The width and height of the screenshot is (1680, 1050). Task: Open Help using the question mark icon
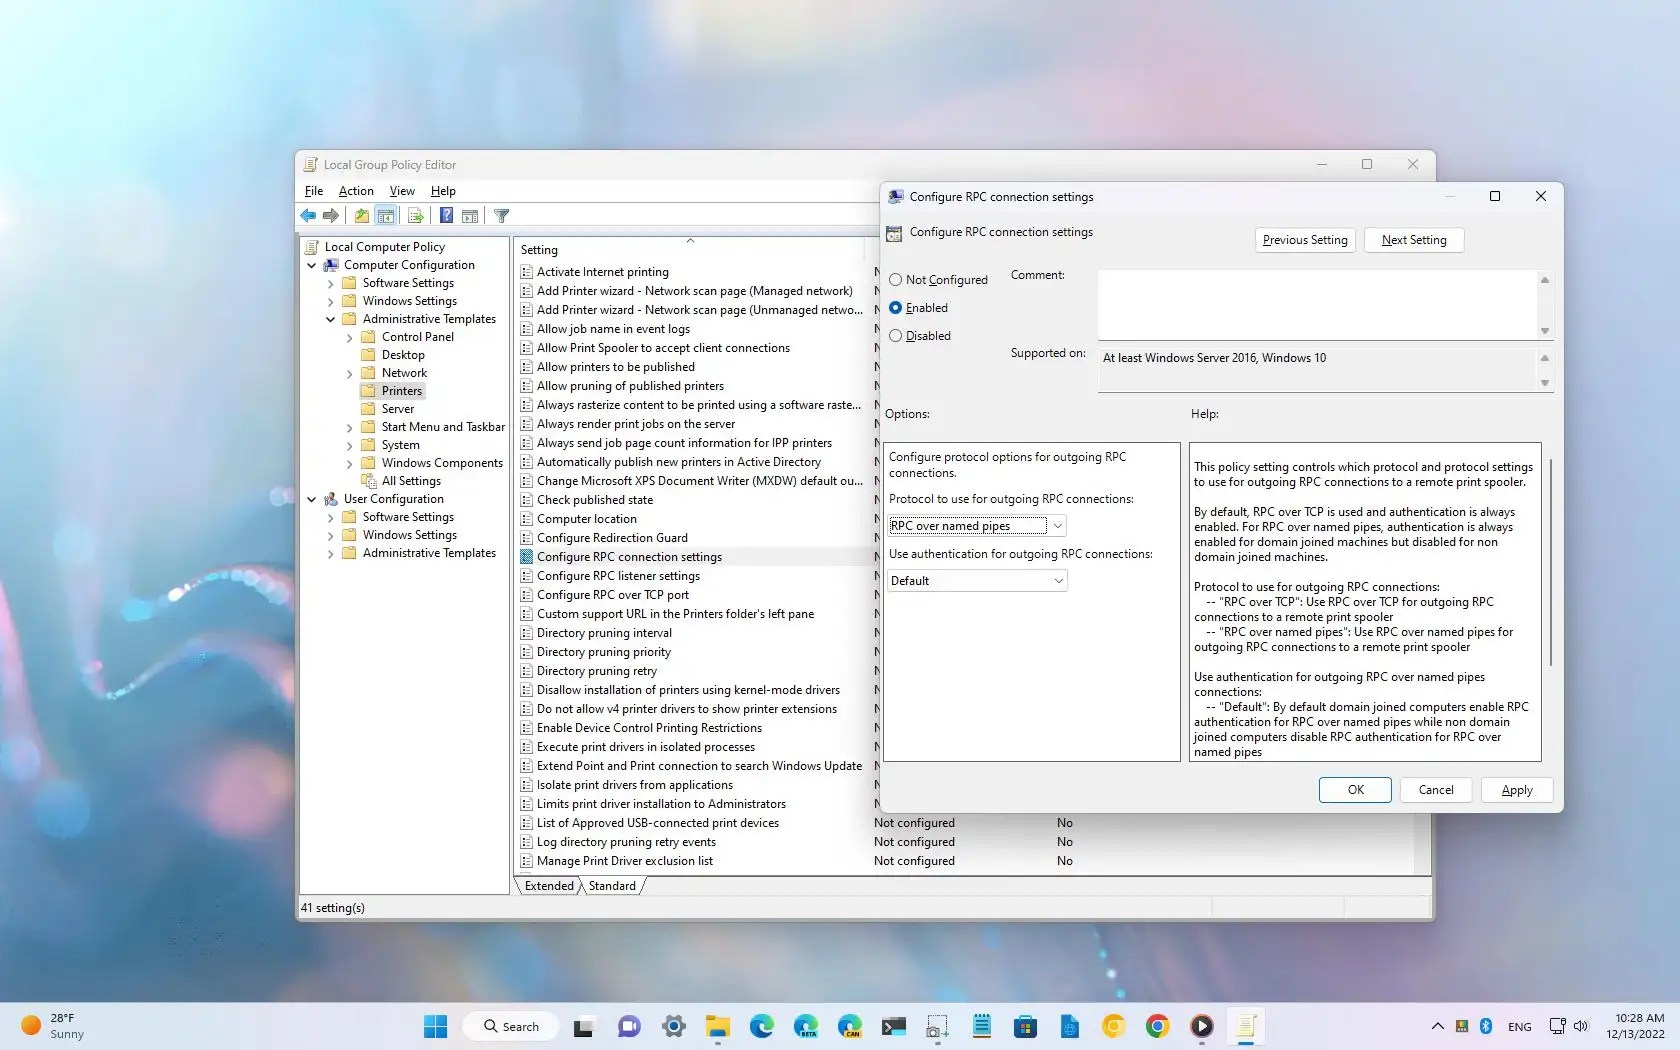pos(446,216)
